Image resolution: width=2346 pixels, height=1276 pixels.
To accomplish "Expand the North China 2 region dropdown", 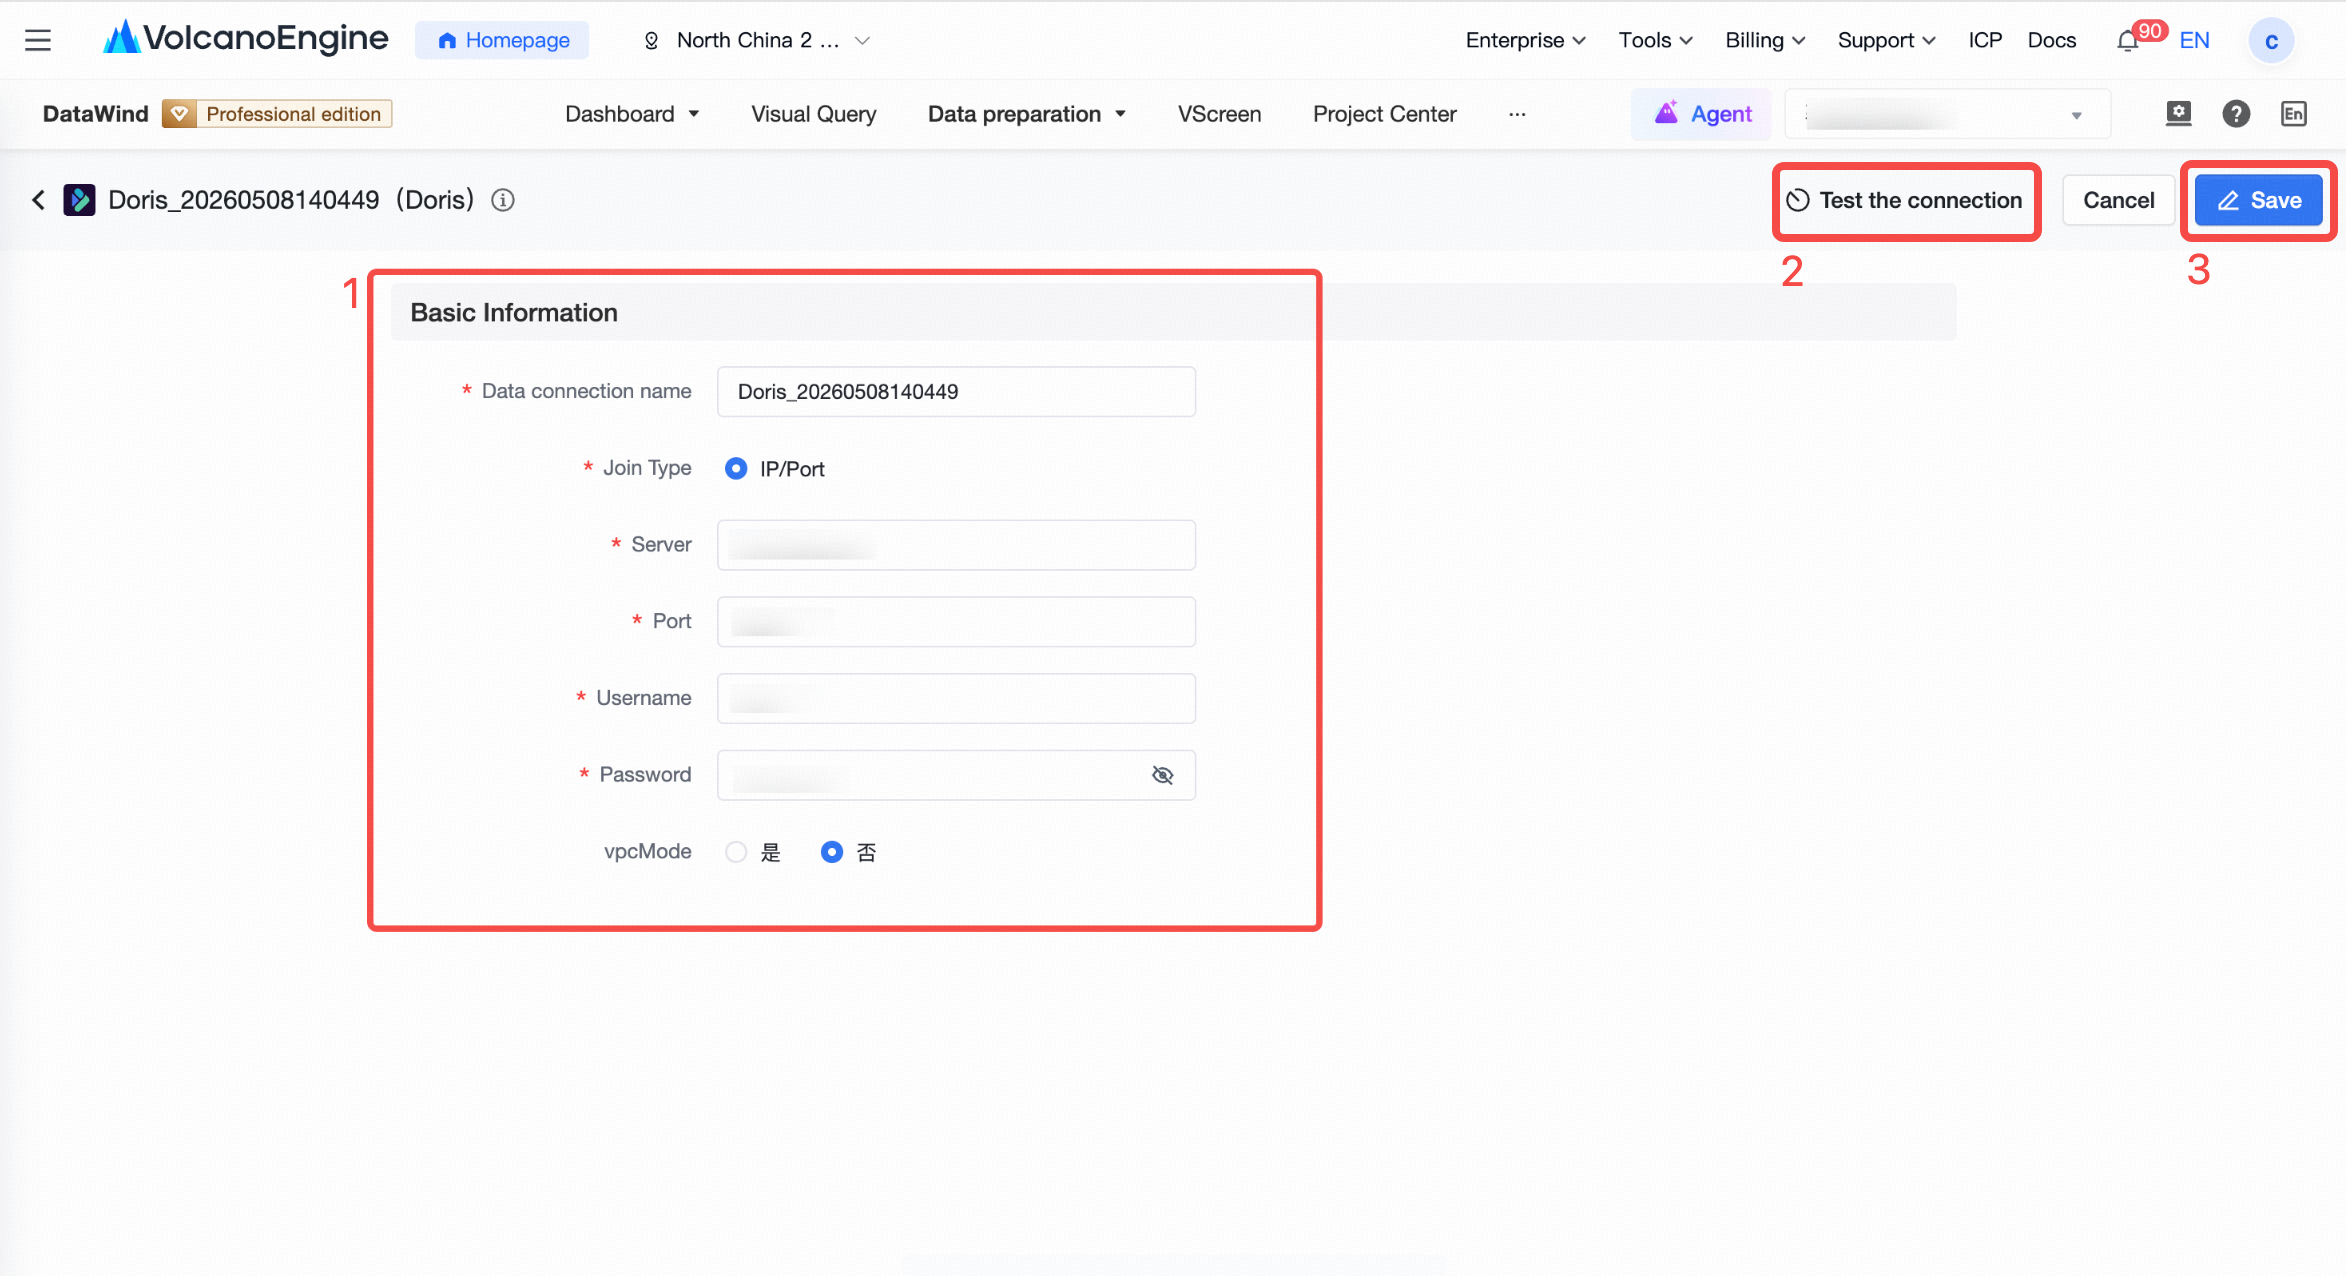I will 757,40.
